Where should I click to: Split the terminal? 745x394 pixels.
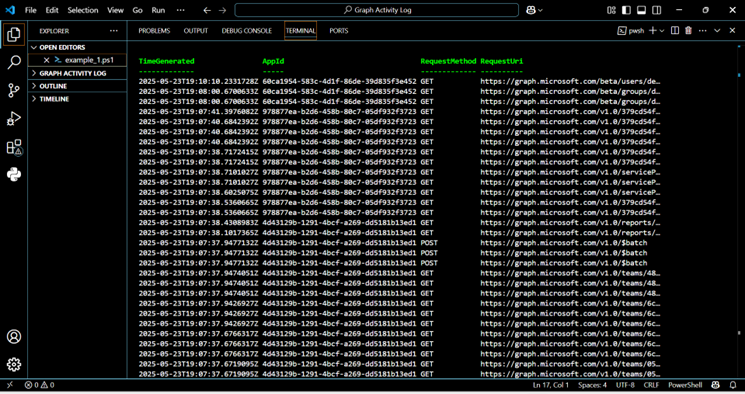coord(675,30)
